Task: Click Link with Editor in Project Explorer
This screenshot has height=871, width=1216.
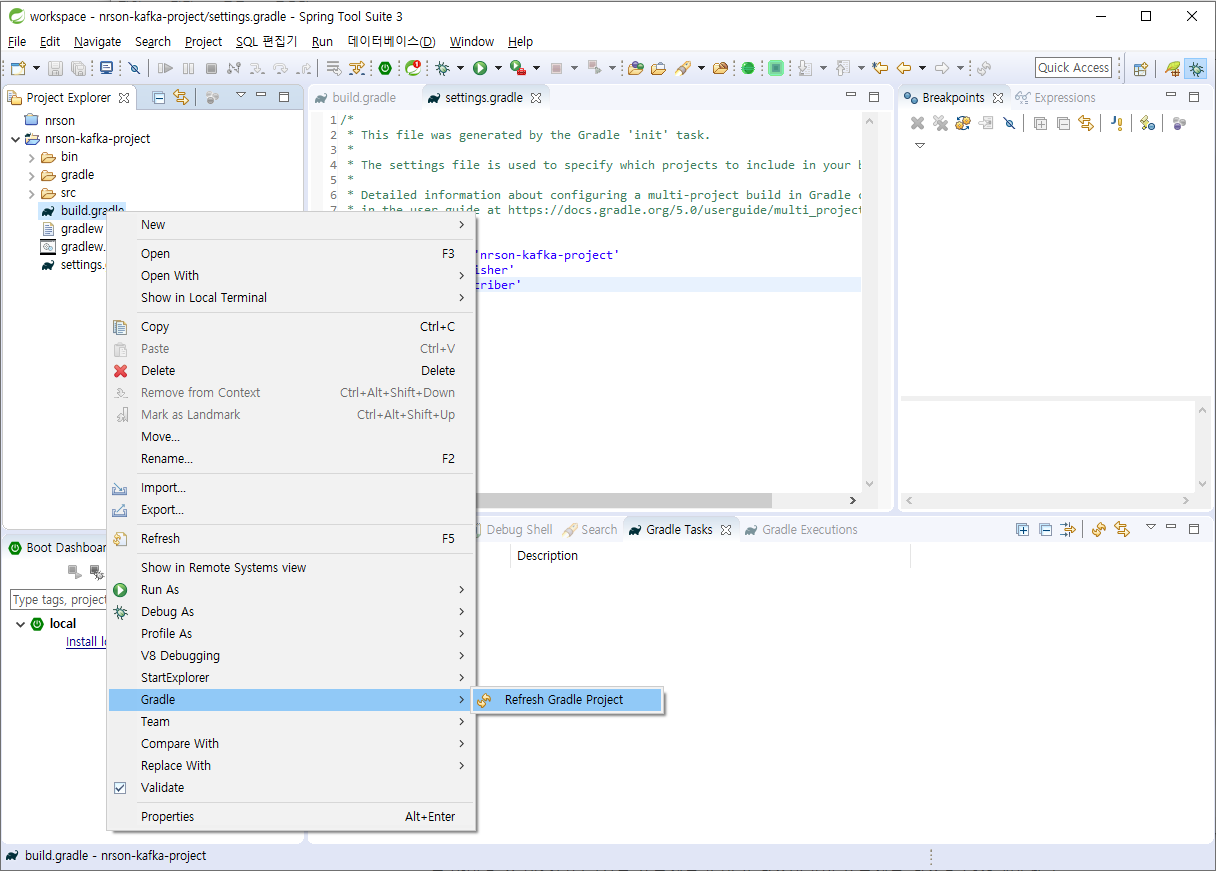Action: (181, 97)
